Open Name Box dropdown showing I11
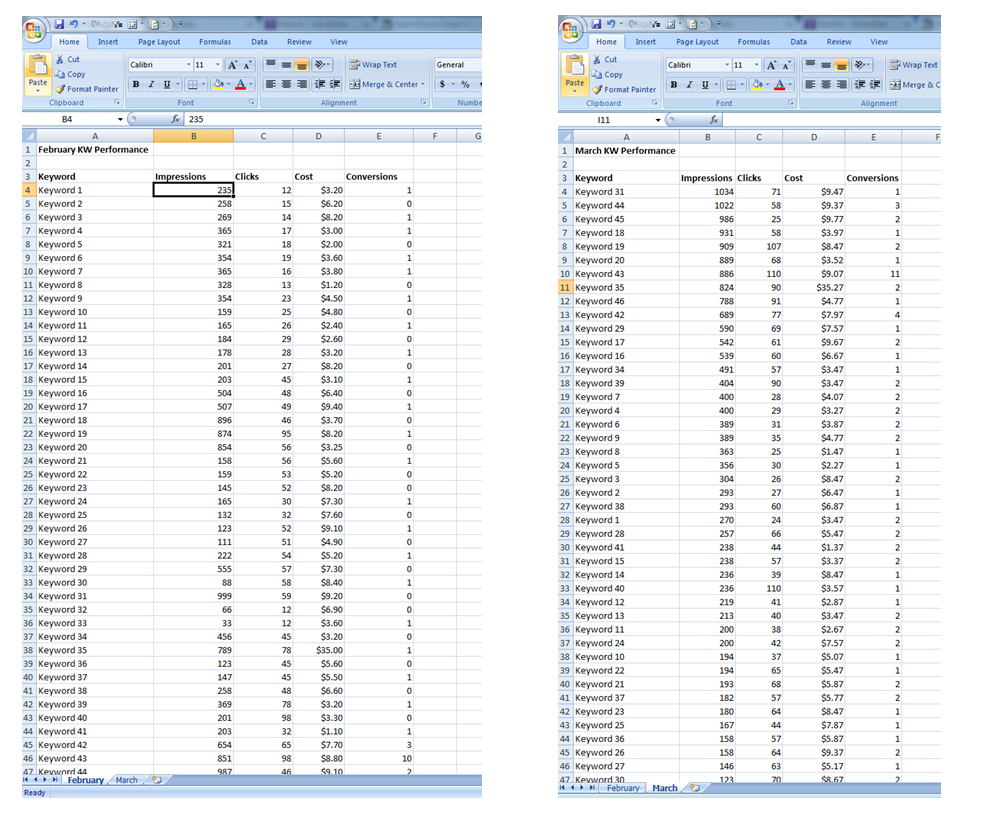Image resolution: width=988 pixels, height=814 pixels. (x=658, y=120)
